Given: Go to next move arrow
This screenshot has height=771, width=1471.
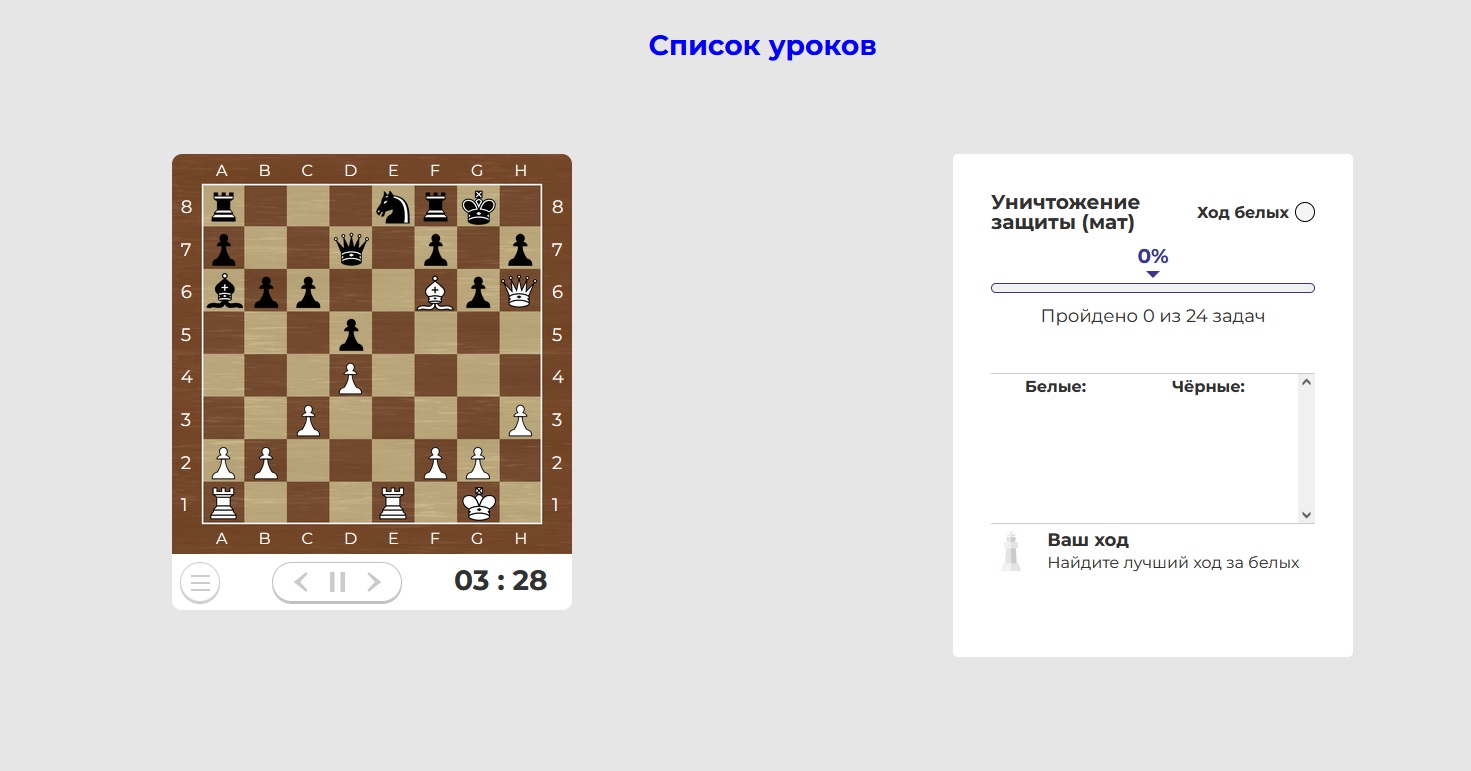Looking at the screenshot, I should (374, 582).
